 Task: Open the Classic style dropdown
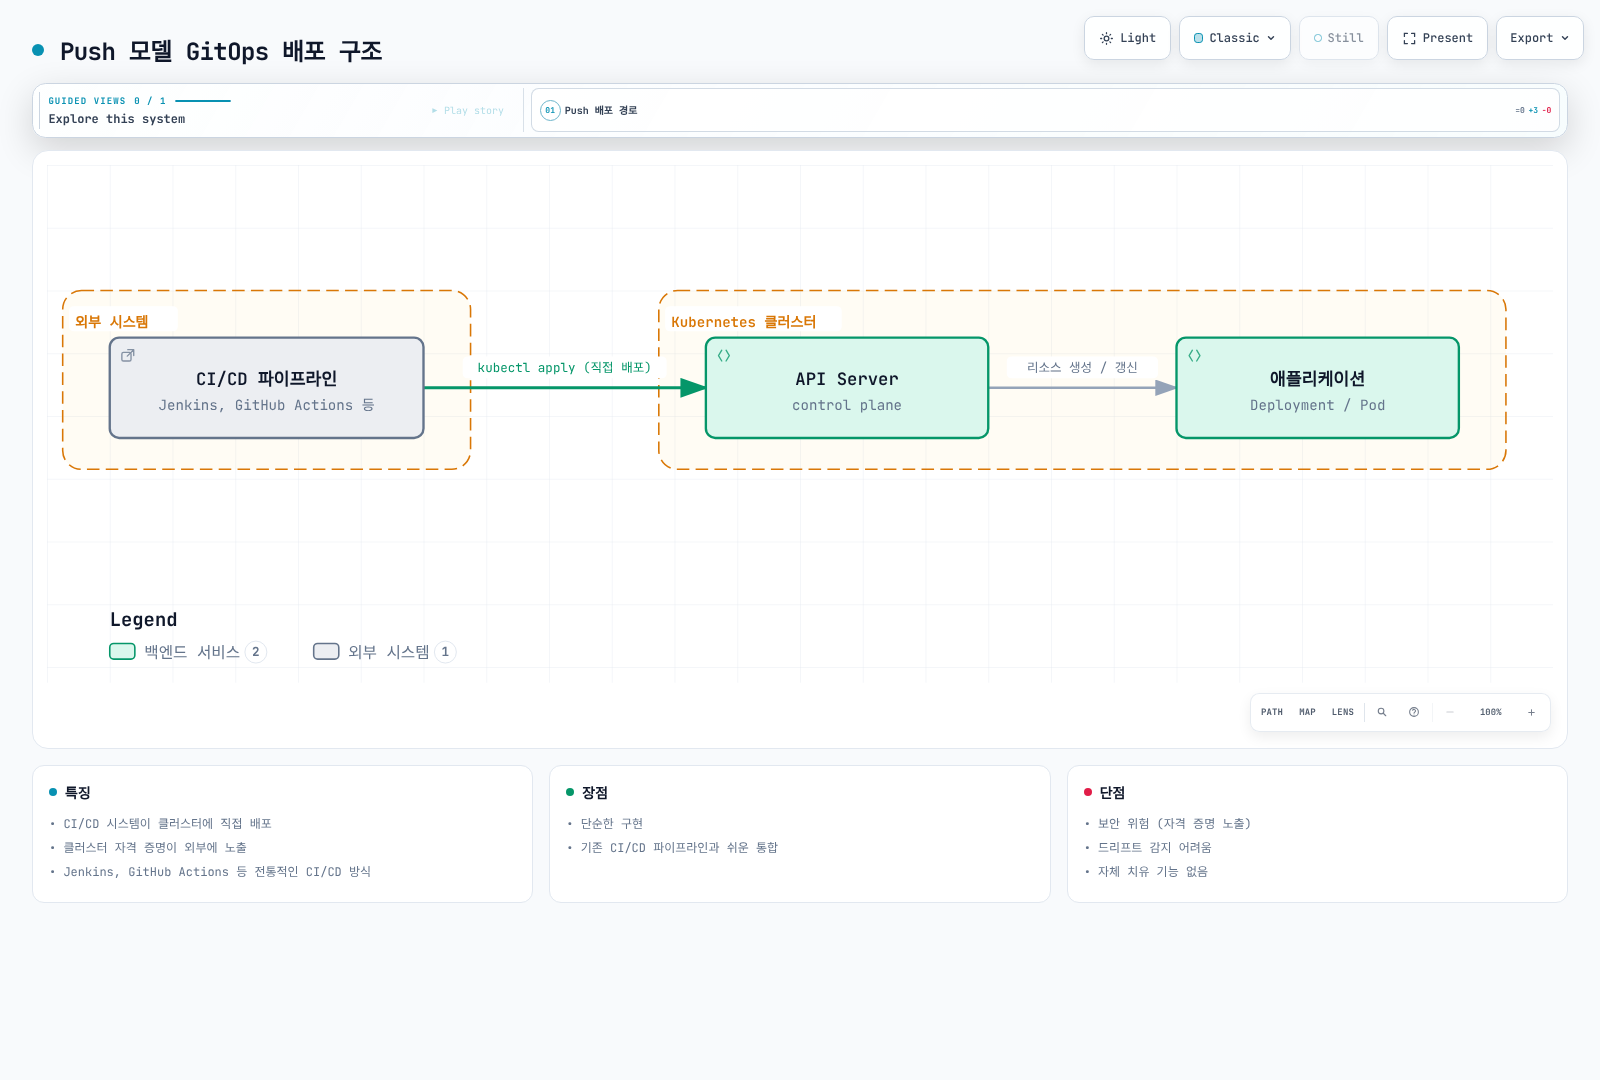pos(1234,38)
